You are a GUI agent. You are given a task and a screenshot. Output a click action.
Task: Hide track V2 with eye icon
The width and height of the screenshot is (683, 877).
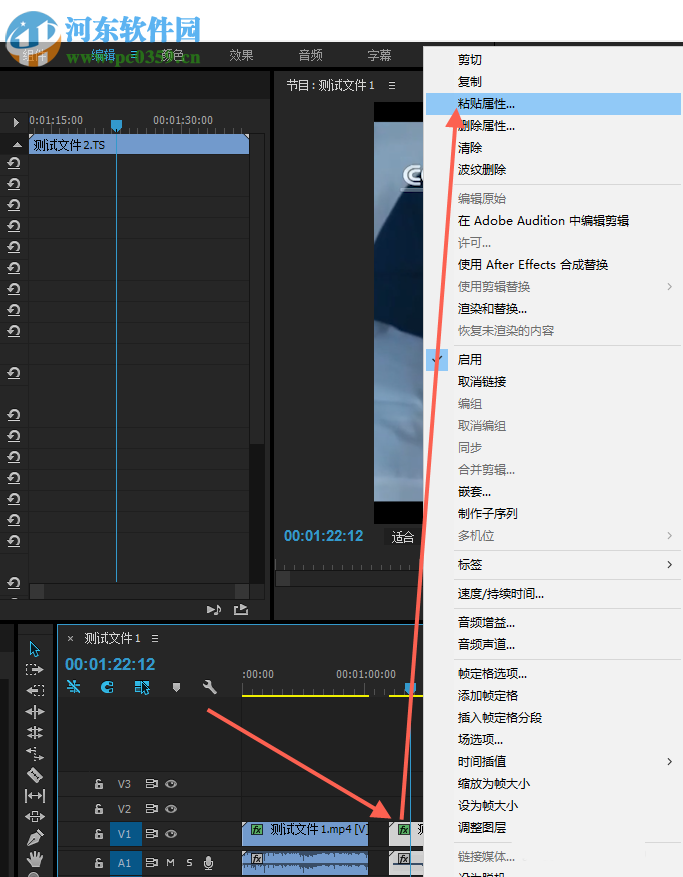(x=171, y=809)
